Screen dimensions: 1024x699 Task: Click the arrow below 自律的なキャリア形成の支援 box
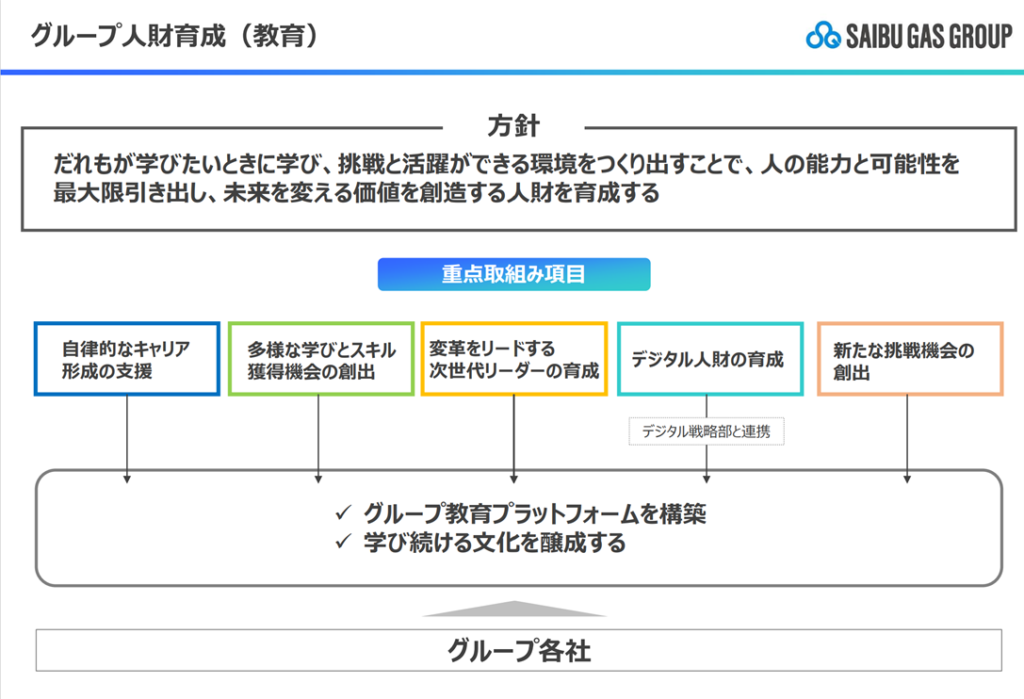[127, 438]
